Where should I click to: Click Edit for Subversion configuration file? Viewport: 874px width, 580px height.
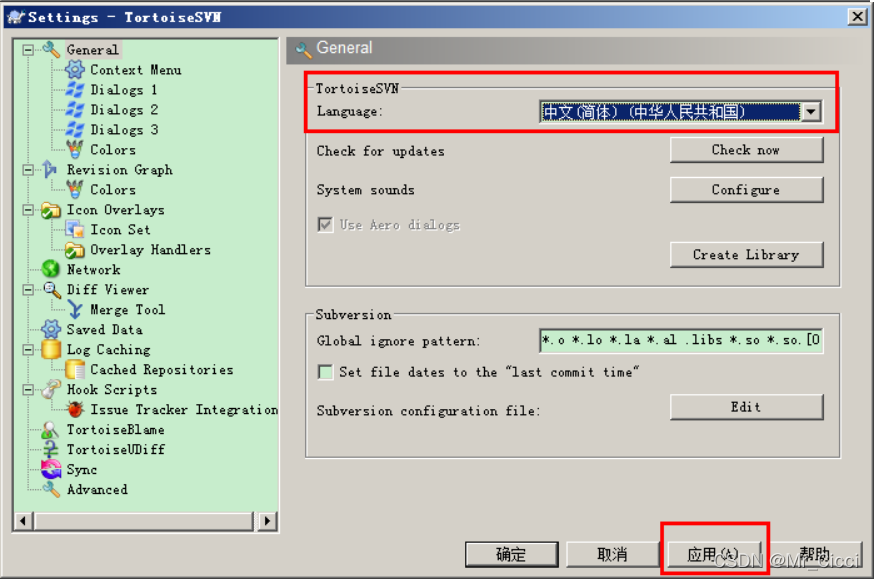[746, 407]
